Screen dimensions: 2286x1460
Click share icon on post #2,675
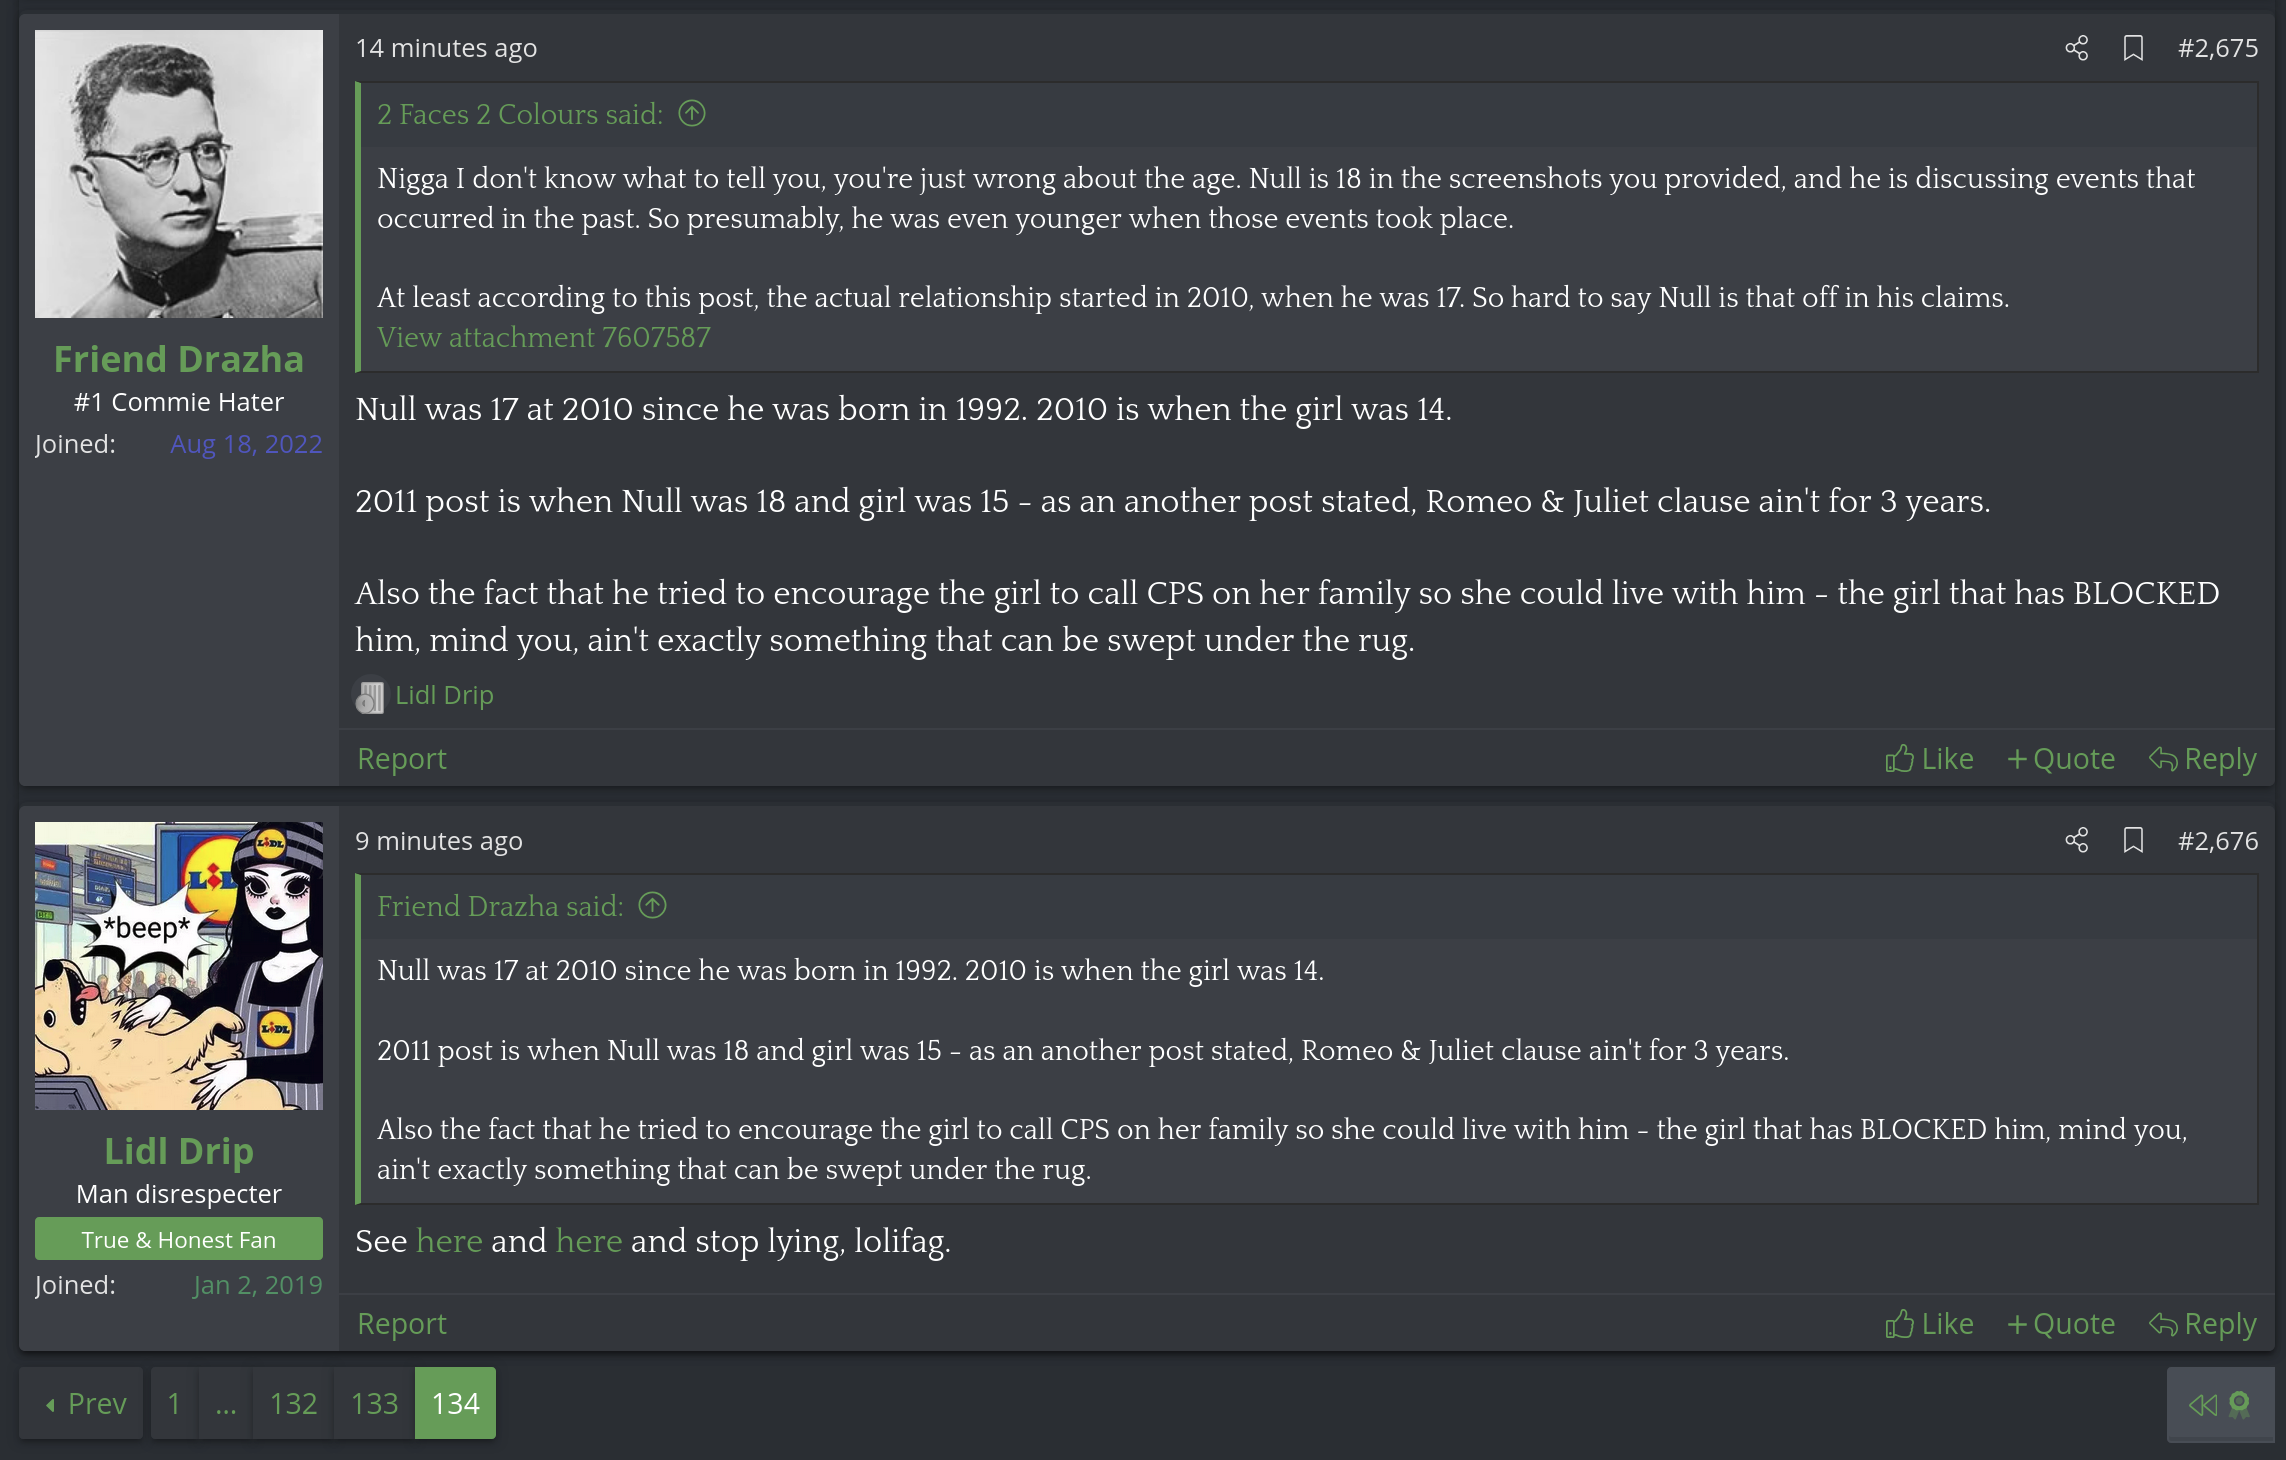[x=2076, y=48]
